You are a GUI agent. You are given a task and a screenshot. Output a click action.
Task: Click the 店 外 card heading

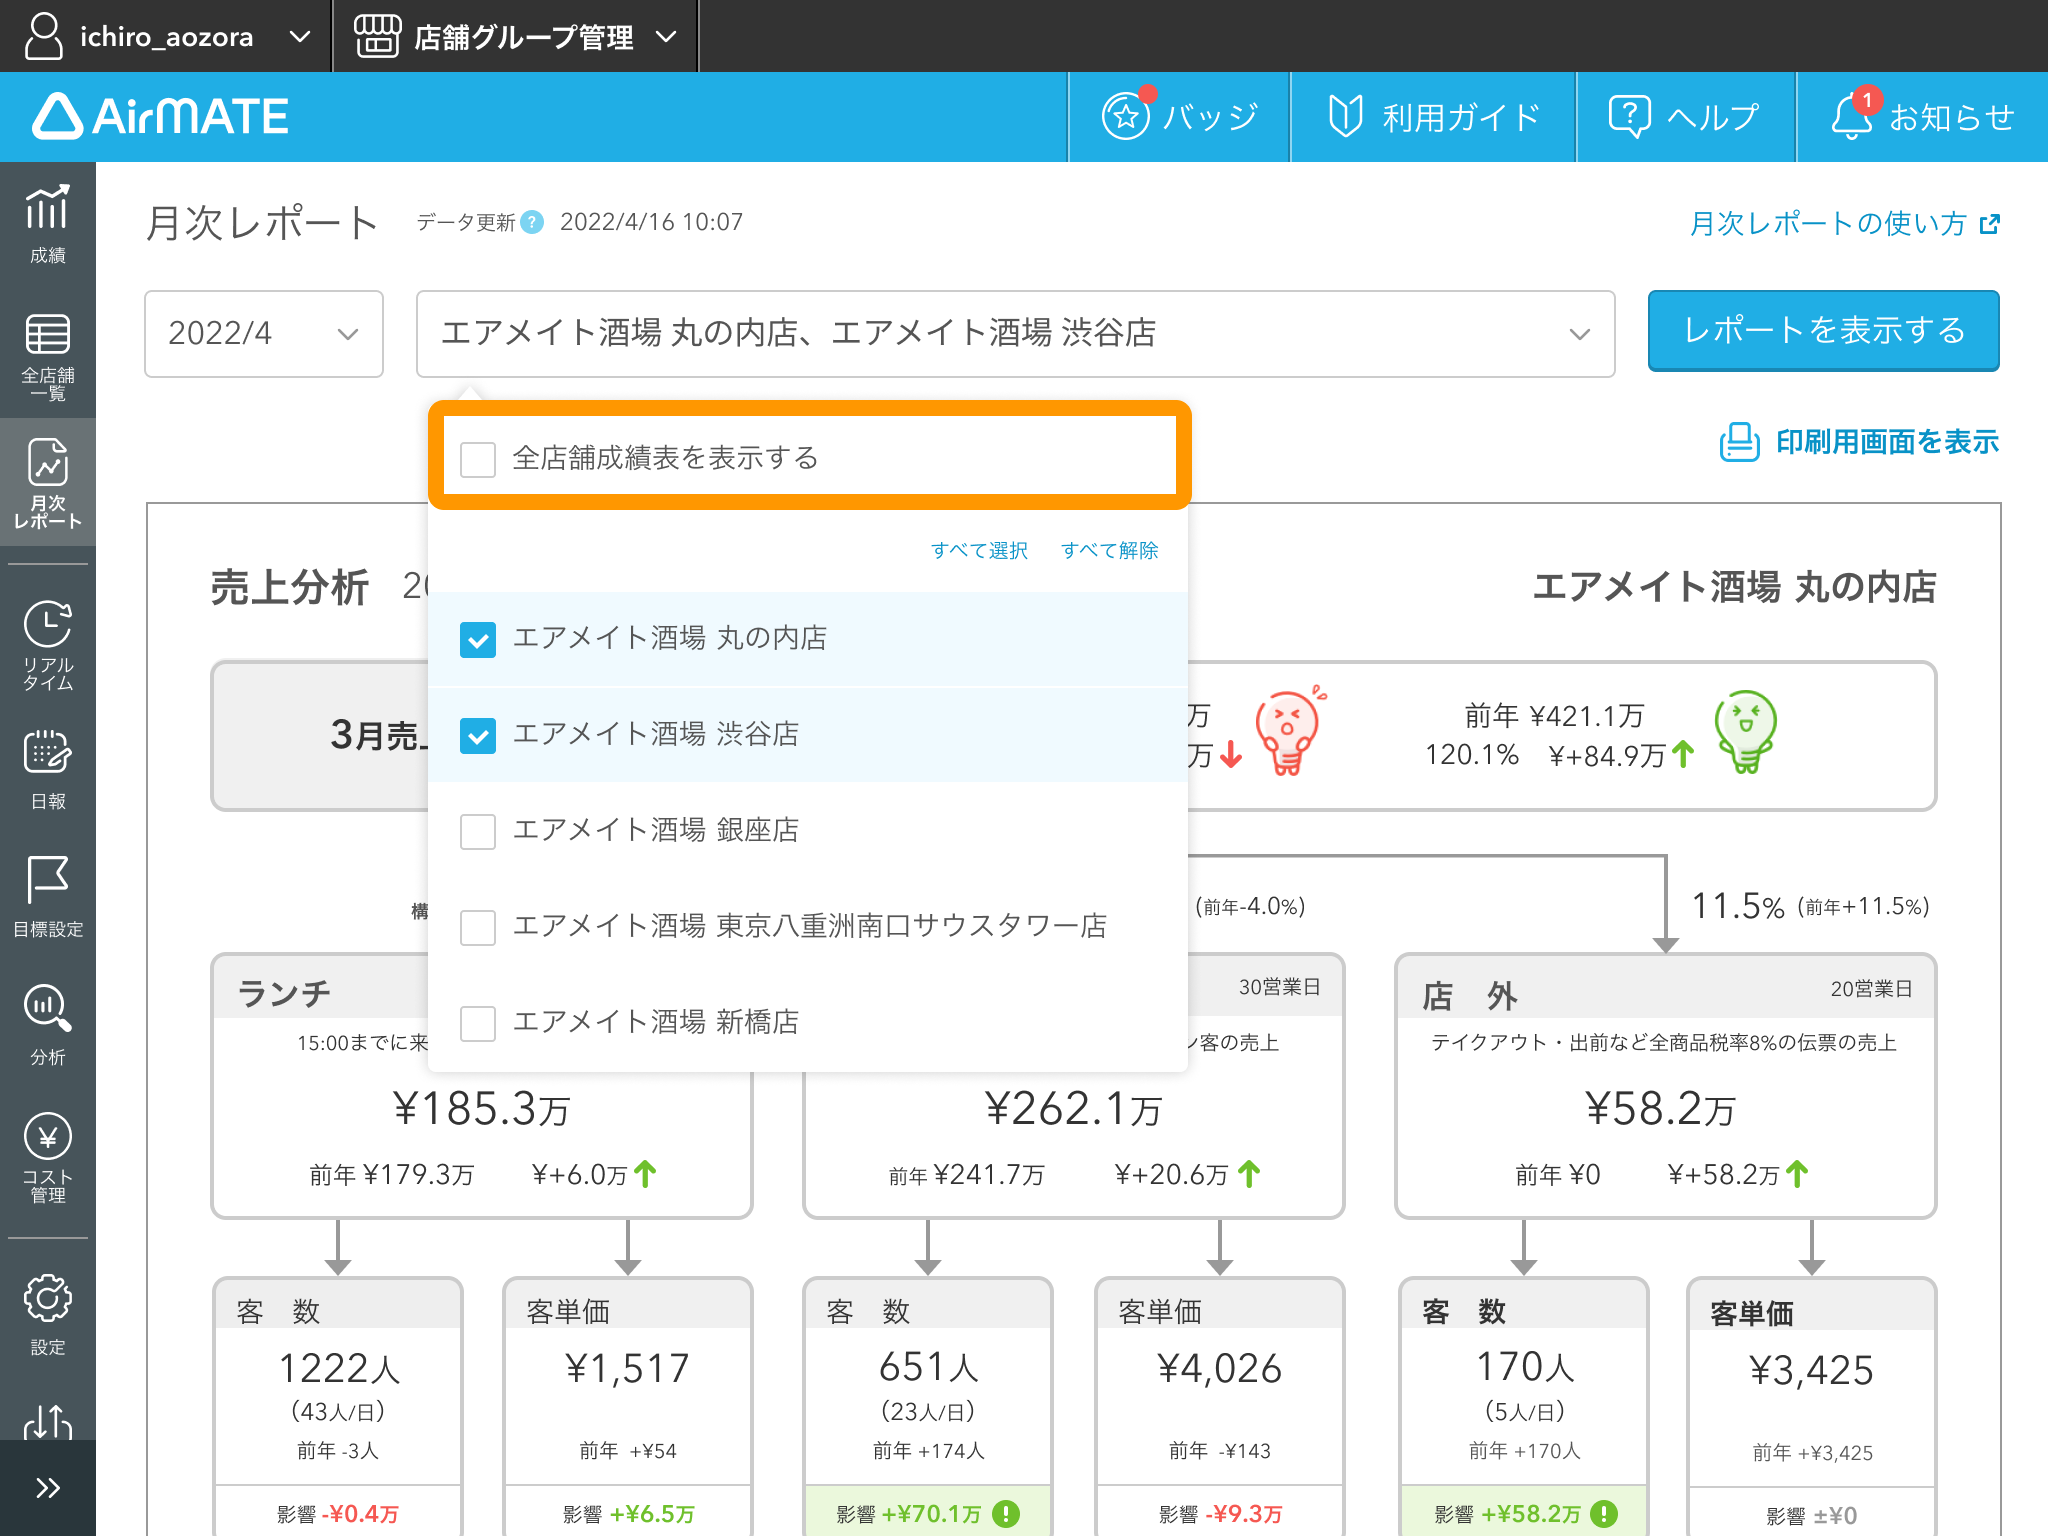point(1470,995)
